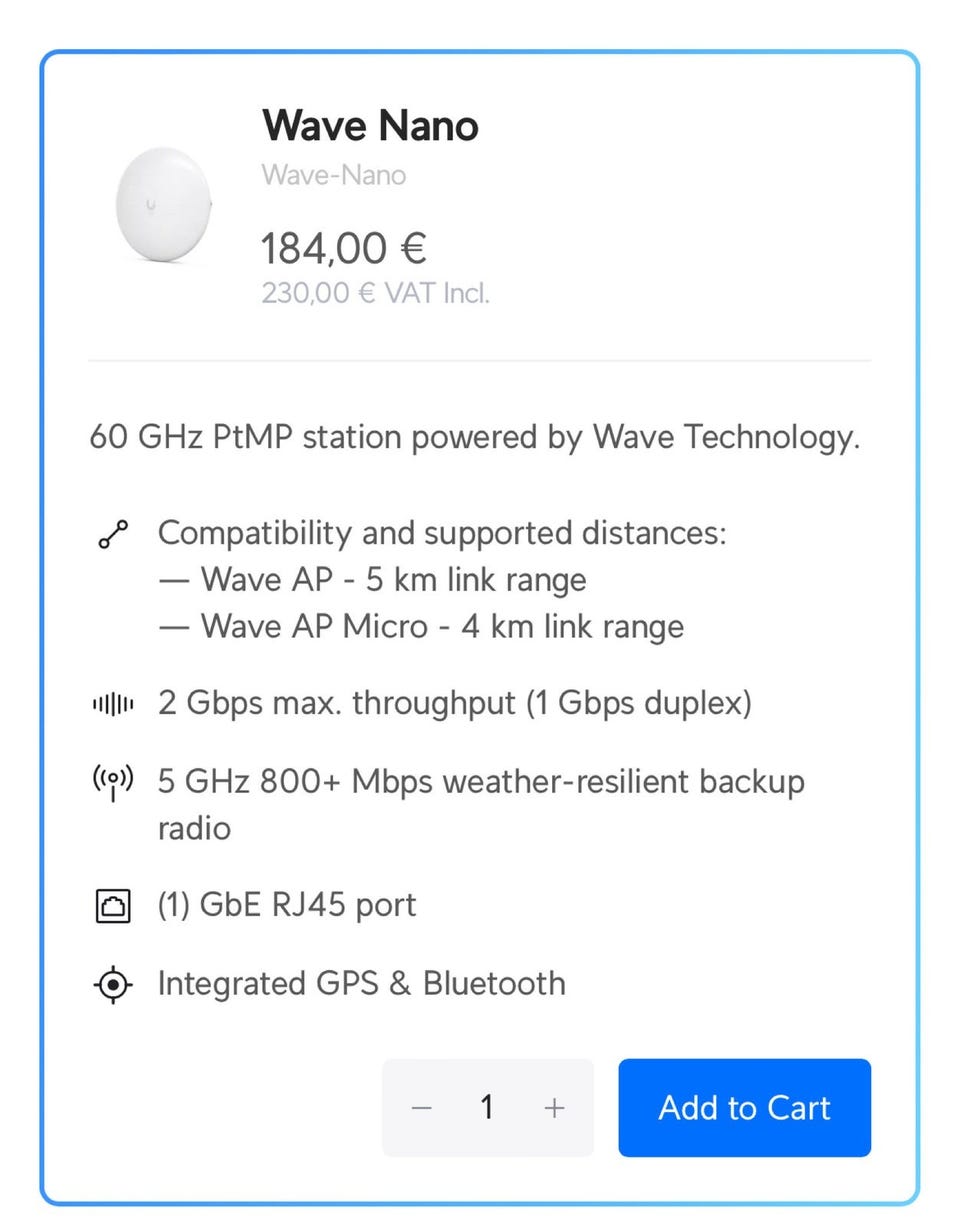The height and width of the screenshot is (1227, 960).
Task: Click the backup radio antenna icon
Action: pyautogui.click(x=113, y=782)
